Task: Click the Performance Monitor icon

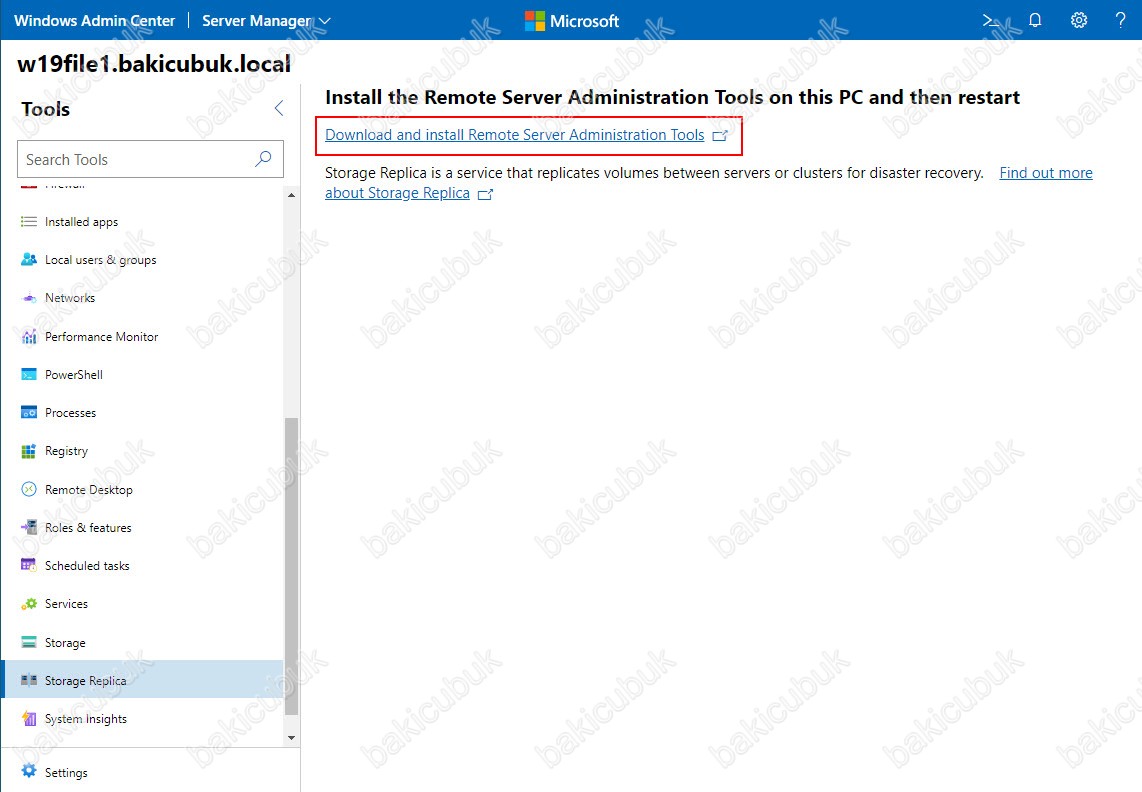Action: [28, 337]
